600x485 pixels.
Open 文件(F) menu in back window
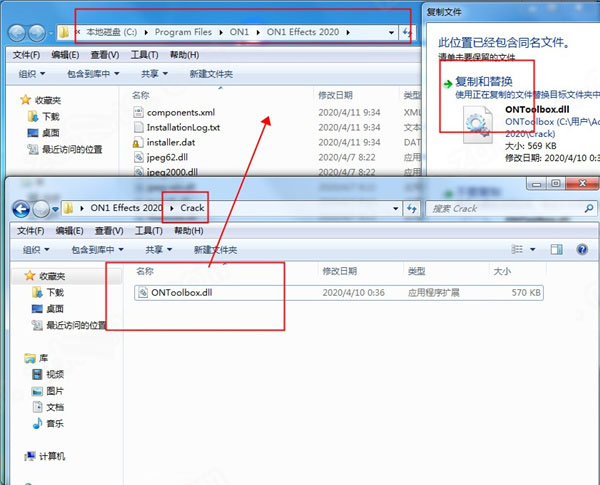click(26, 55)
